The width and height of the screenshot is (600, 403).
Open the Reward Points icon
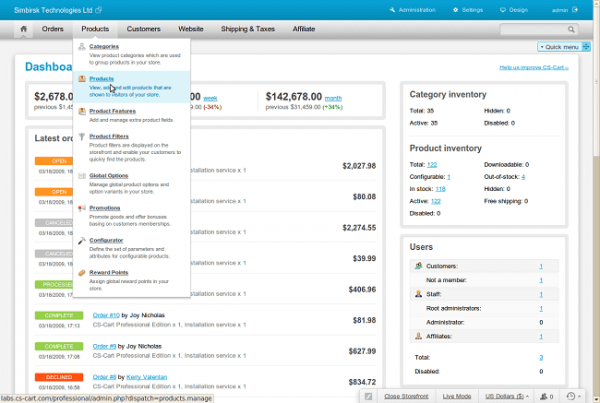click(x=82, y=272)
